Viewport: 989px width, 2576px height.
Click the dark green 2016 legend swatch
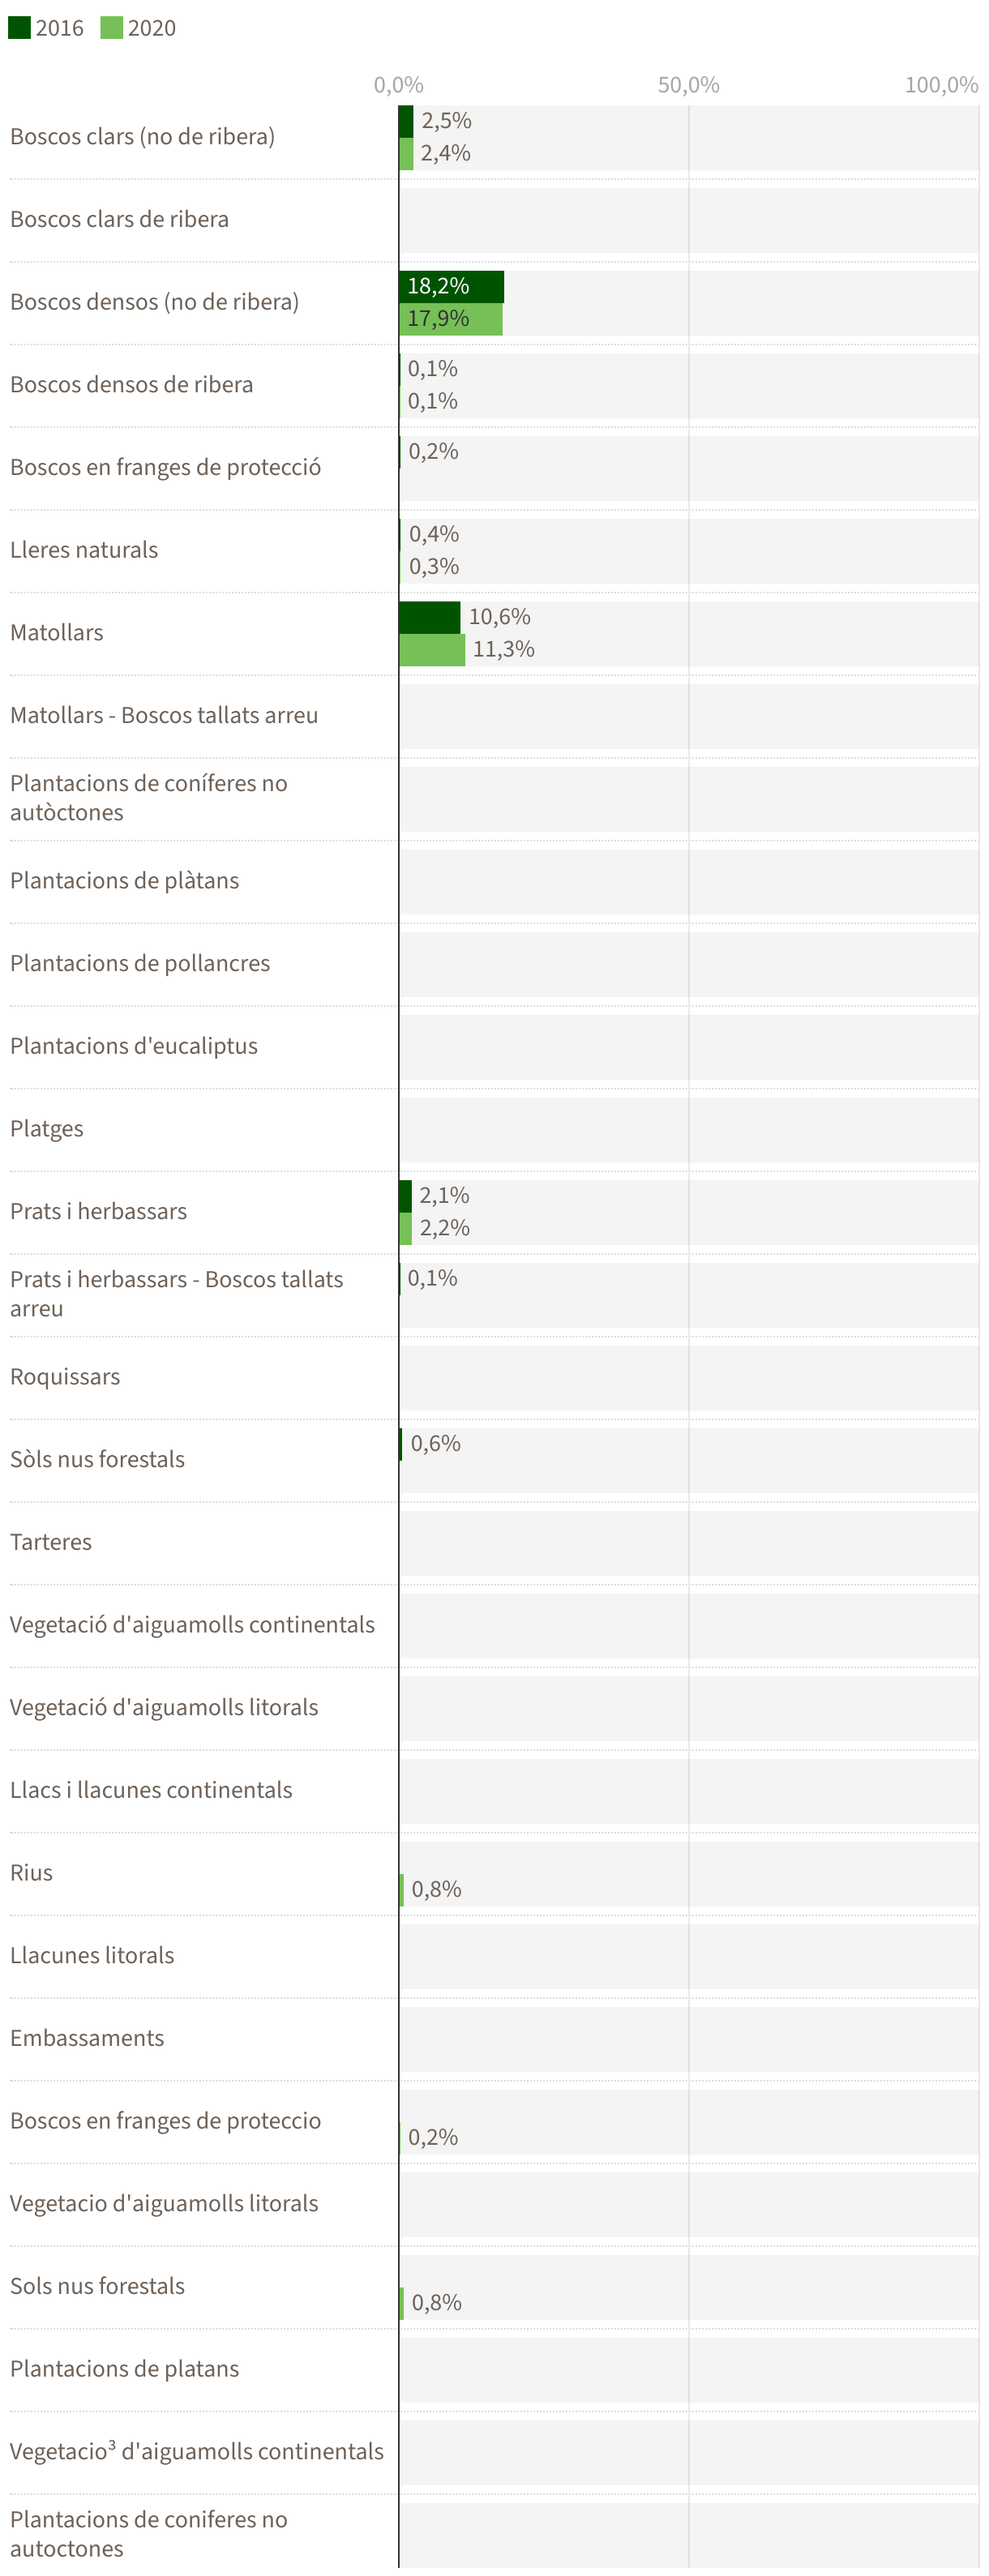click(x=19, y=27)
